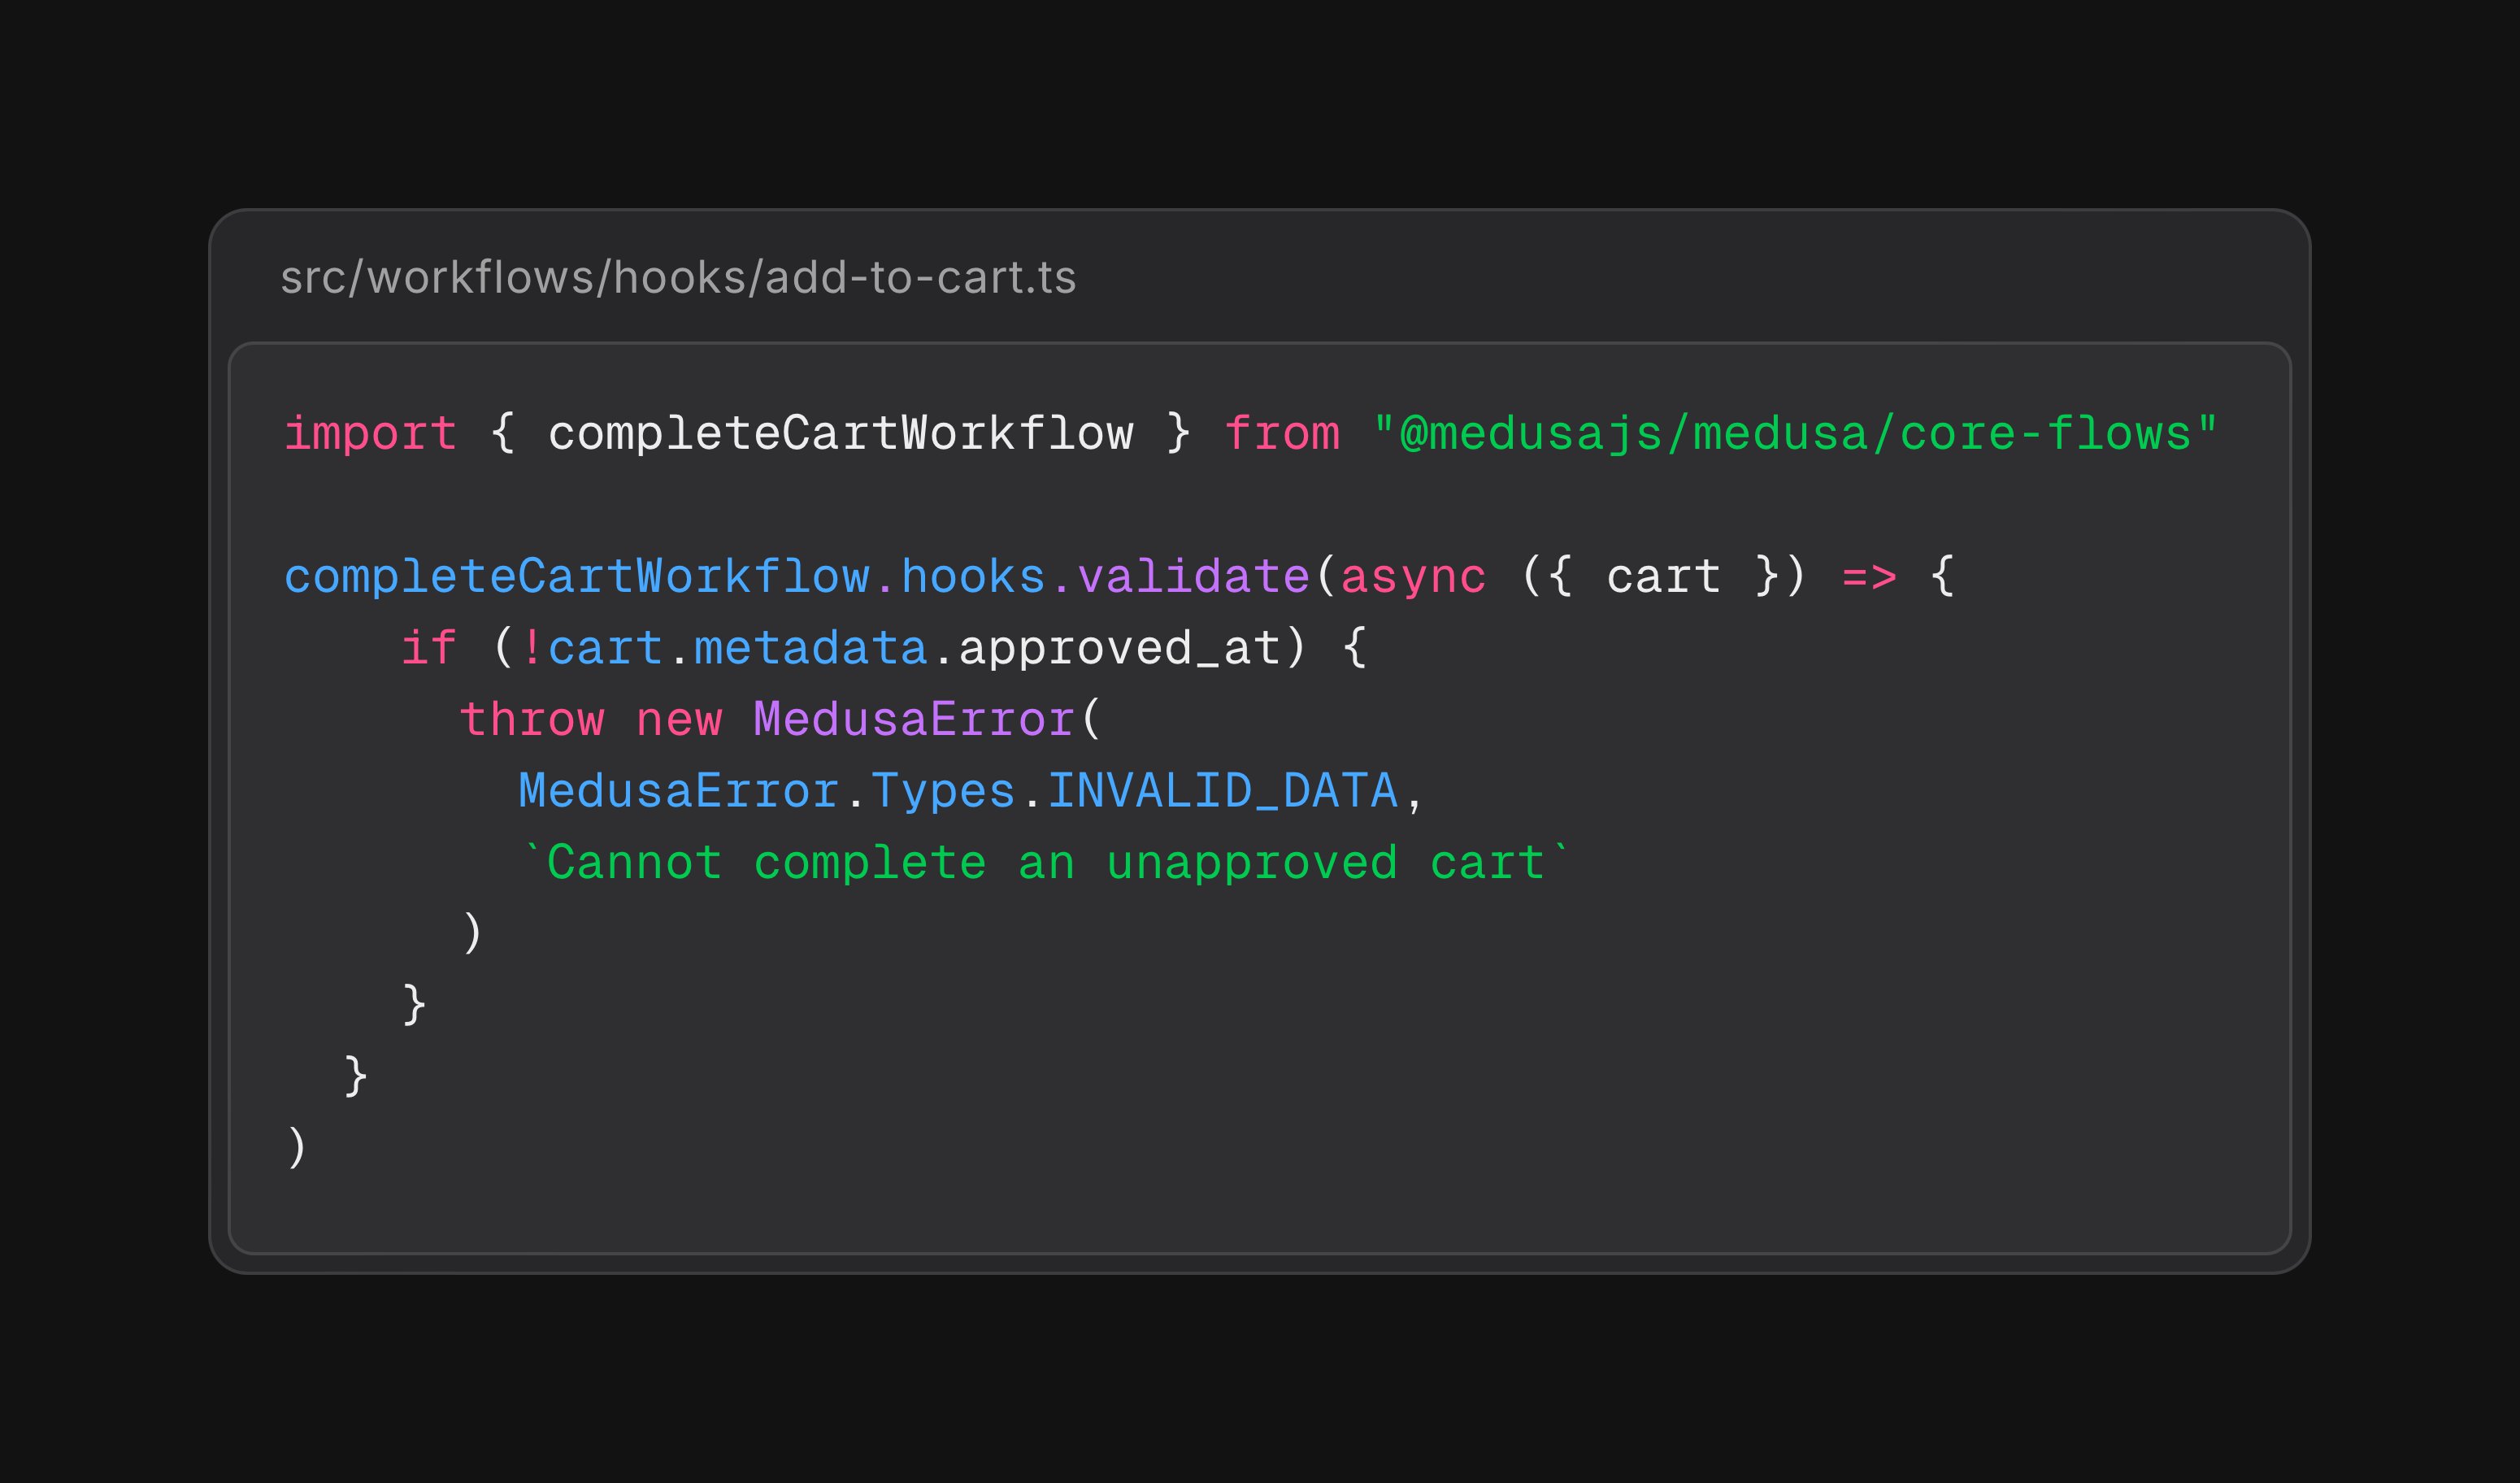
Task: Click the file path src/workflows/hooks/add-to-cart.ts
Action: [x=678, y=277]
